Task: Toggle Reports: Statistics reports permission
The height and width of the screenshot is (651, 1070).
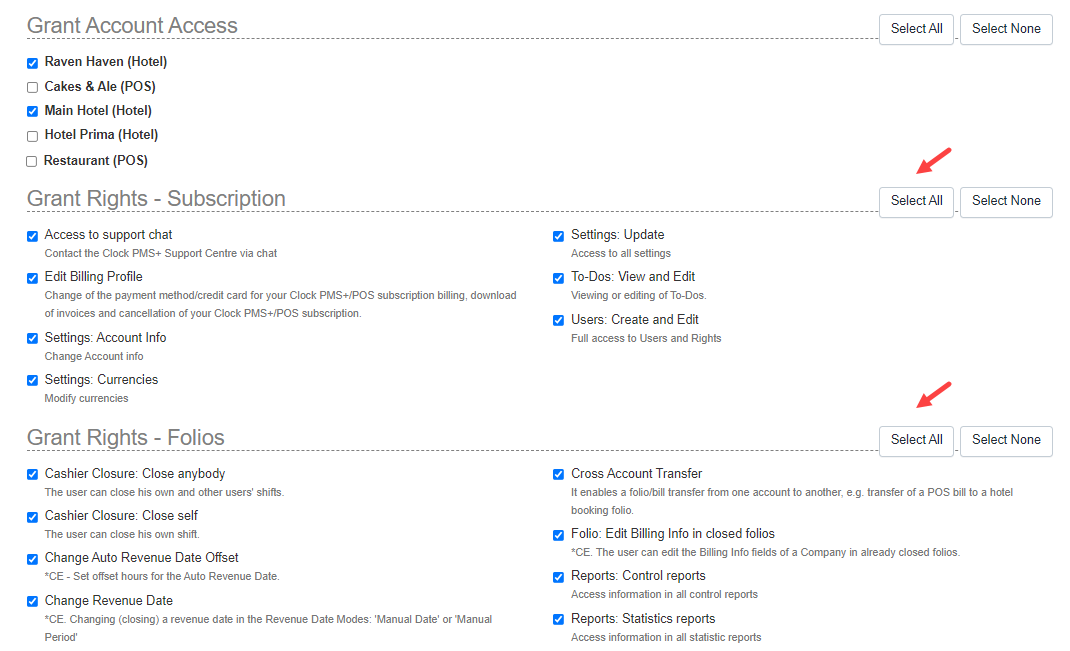Action: click(x=558, y=620)
